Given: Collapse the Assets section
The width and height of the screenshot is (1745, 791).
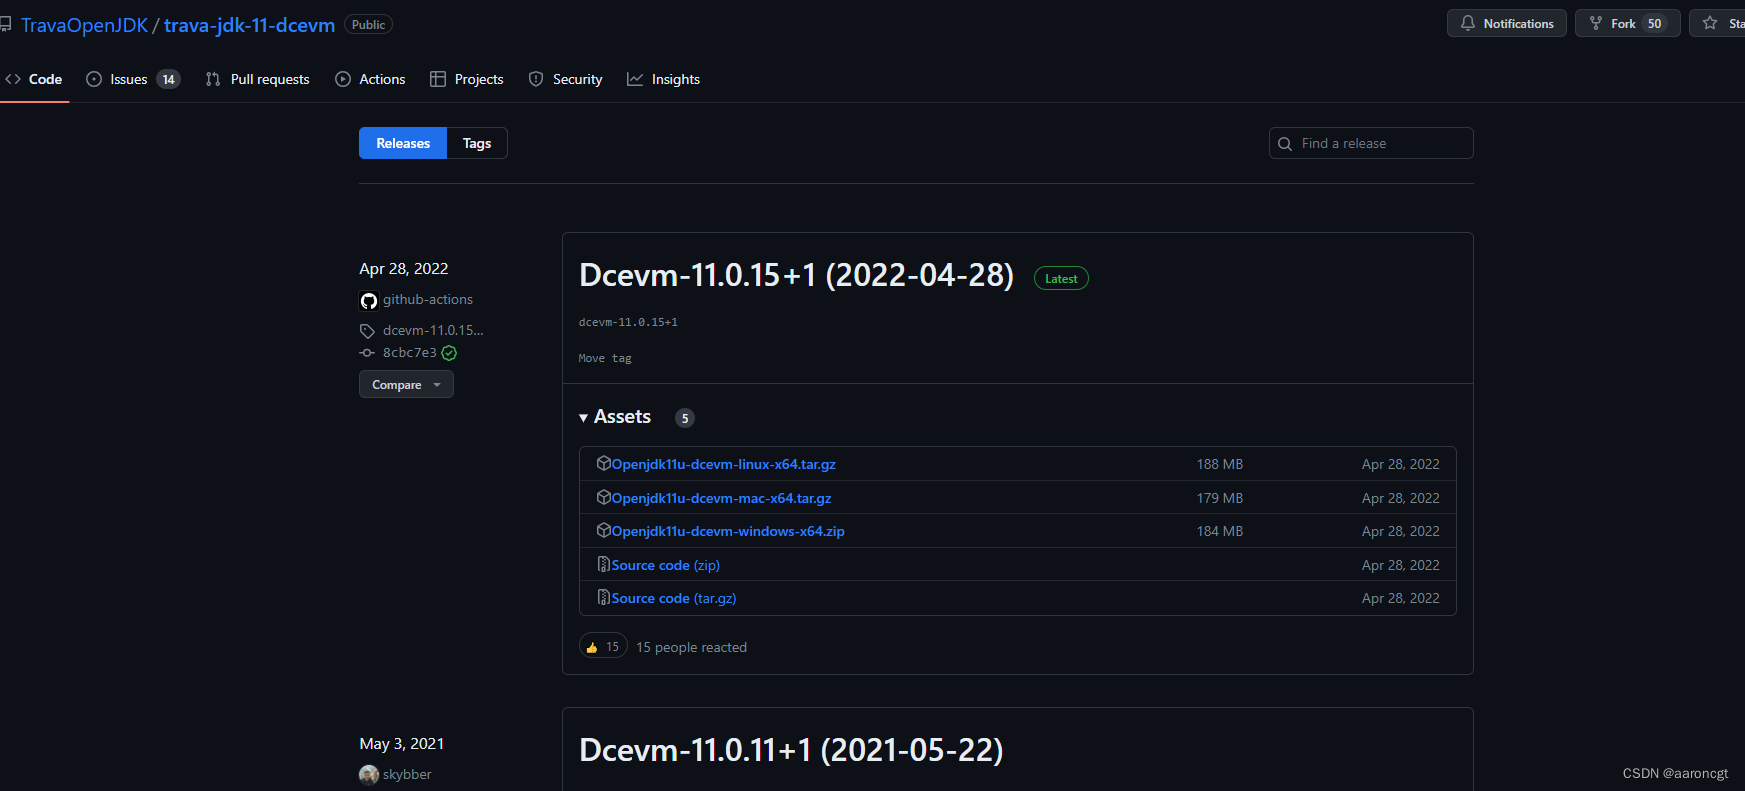Looking at the screenshot, I should (615, 417).
